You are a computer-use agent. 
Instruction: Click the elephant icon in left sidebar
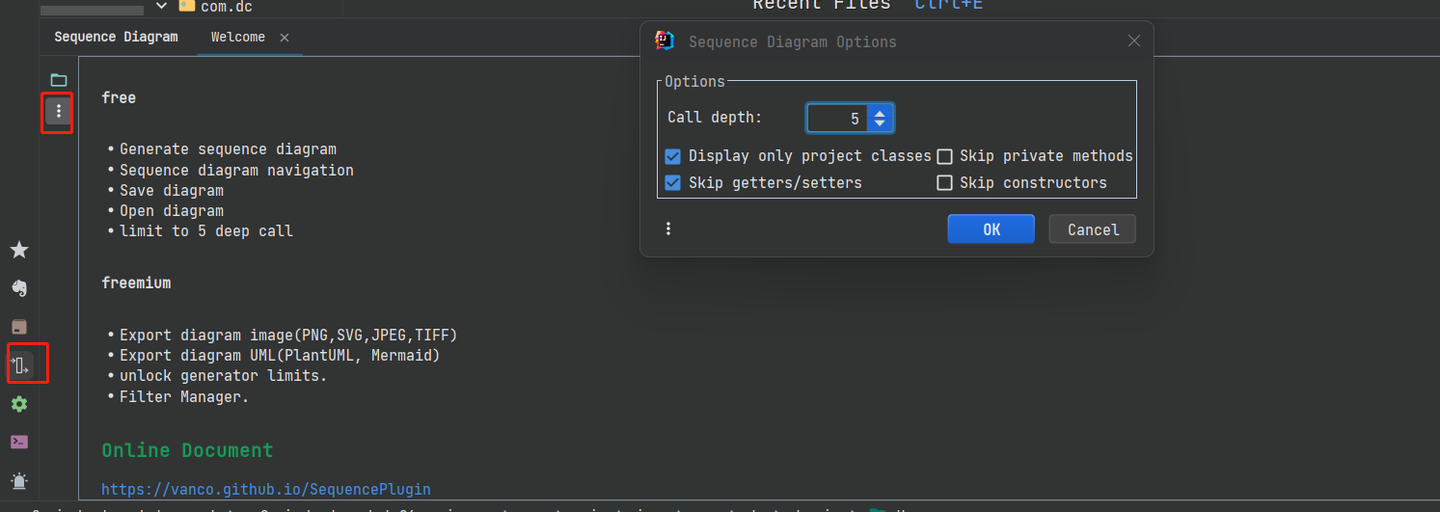19,288
